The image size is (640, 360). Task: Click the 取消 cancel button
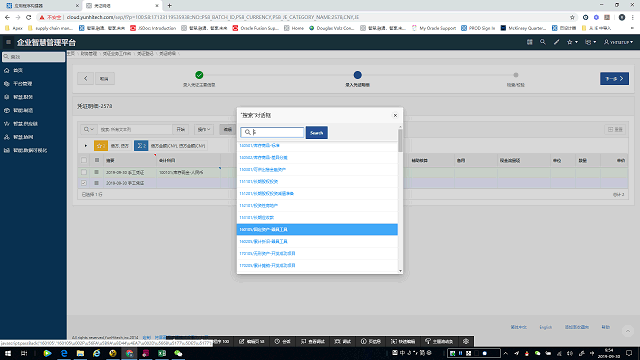tap(104, 78)
